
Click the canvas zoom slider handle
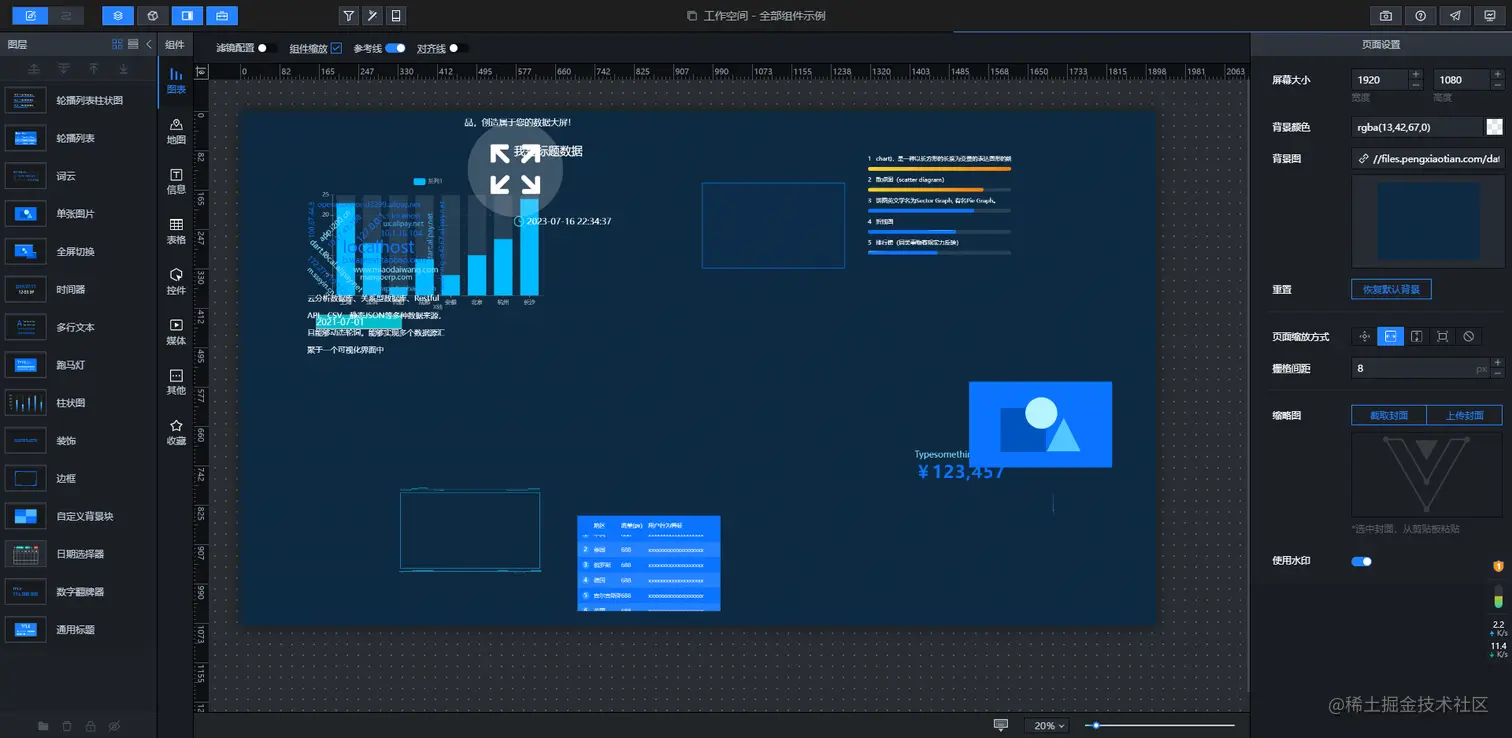[1097, 725]
